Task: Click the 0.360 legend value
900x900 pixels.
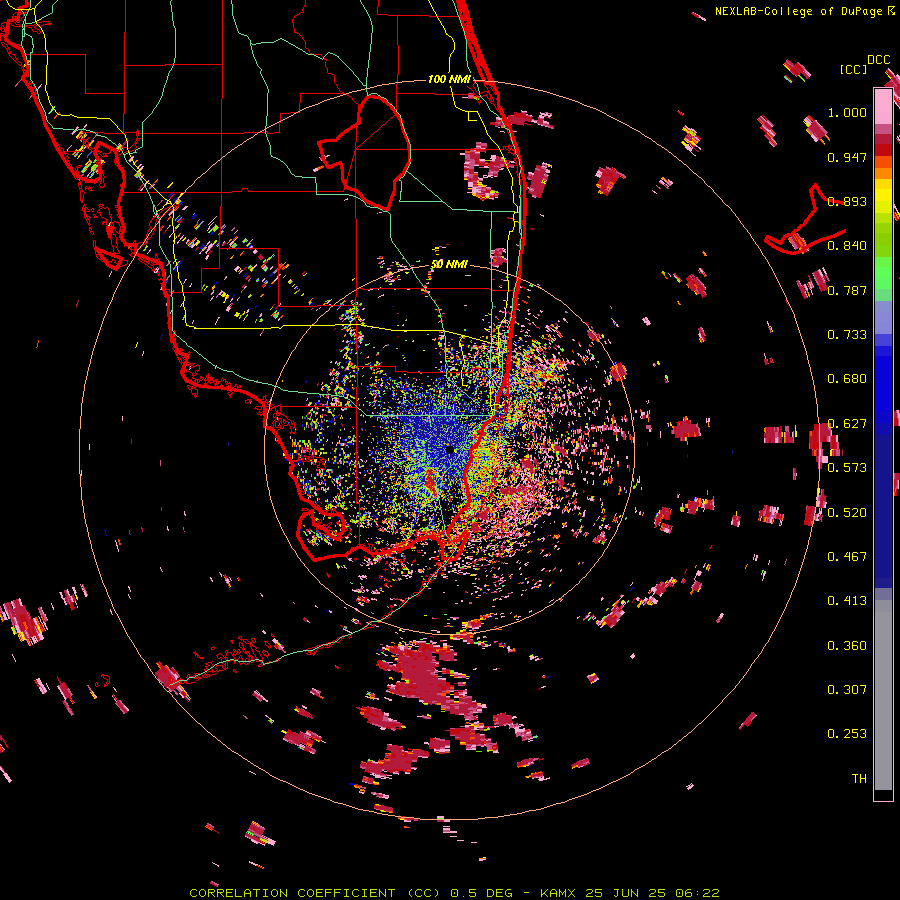Action: (847, 646)
